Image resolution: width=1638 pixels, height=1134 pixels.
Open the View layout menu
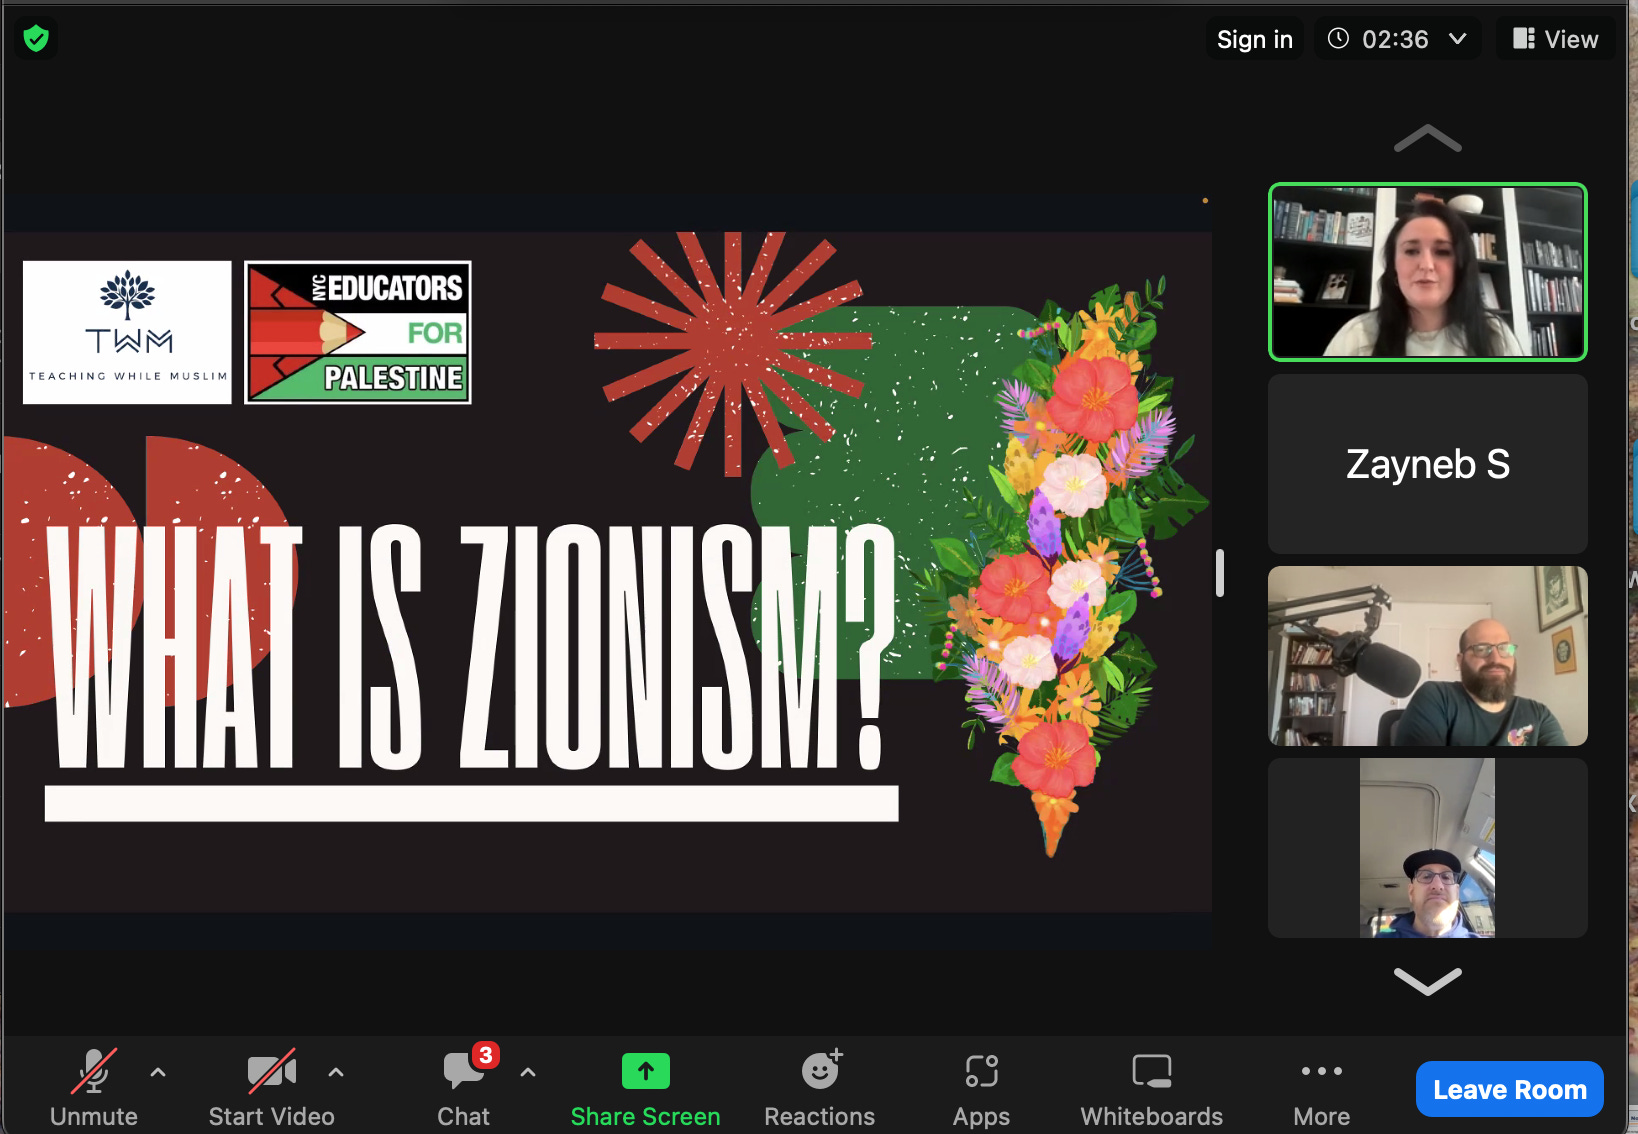tap(1556, 39)
